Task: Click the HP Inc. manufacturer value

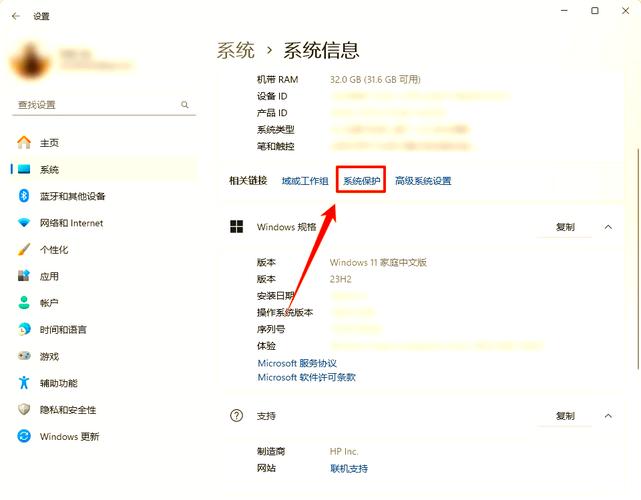Action: pyautogui.click(x=344, y=451)
